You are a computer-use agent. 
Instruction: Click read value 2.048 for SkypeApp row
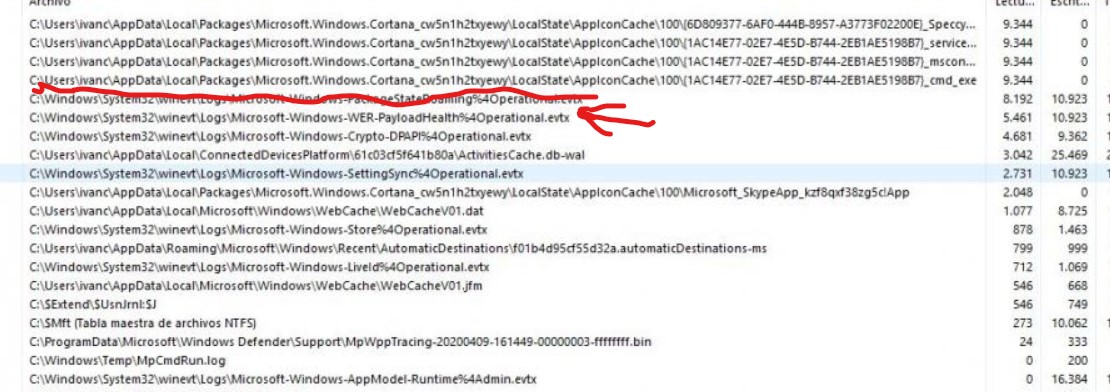click(1017, 192)
